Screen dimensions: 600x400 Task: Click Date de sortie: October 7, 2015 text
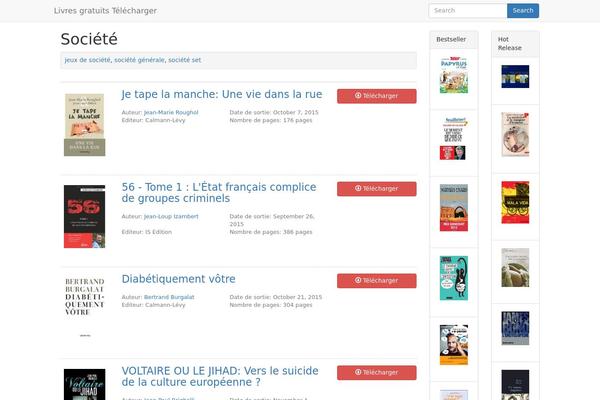point(274,113)
